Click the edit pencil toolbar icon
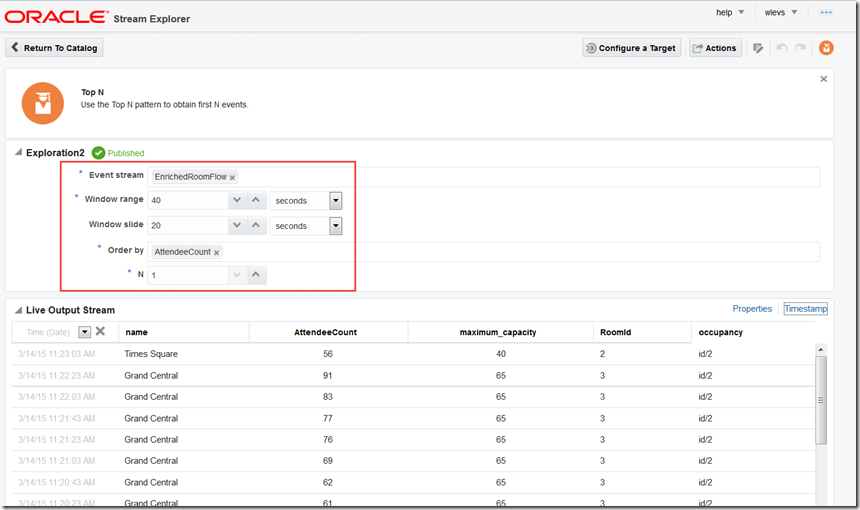Image resolution: width=860 pixels, height=510 pixels. tap(759, 48)
